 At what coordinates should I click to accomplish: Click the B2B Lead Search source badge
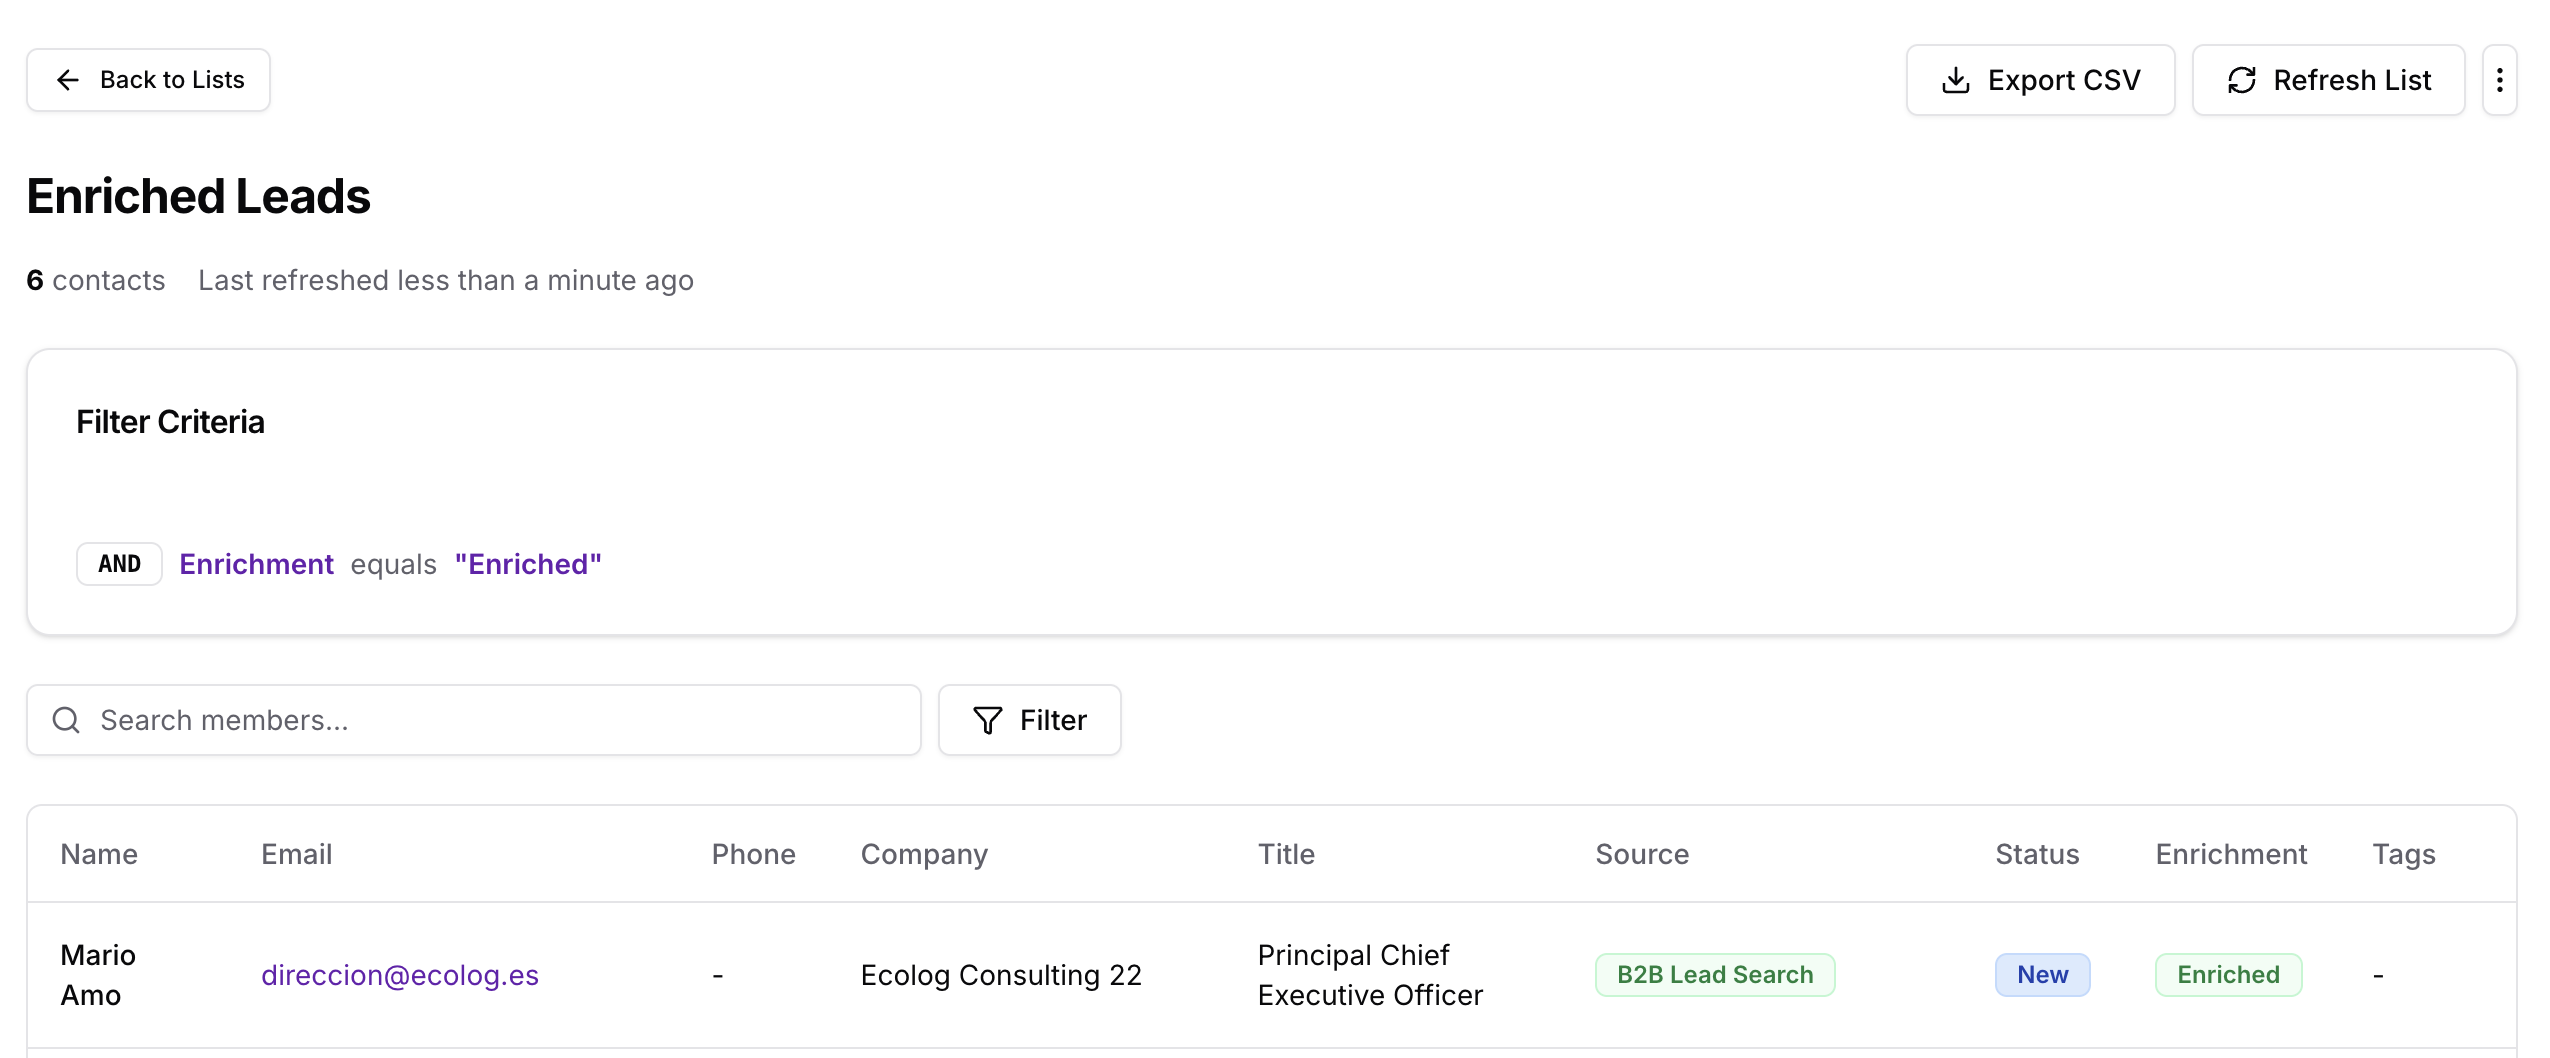(1714, 975)
